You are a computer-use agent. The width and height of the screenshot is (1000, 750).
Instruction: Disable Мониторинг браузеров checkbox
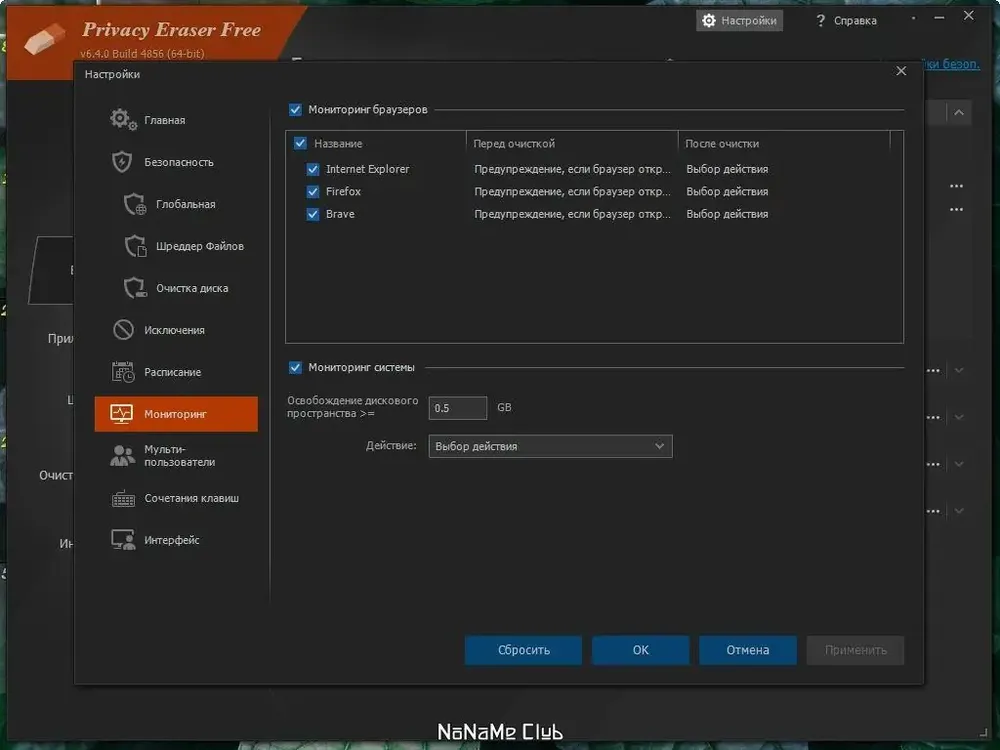click(x=295, y=110)
